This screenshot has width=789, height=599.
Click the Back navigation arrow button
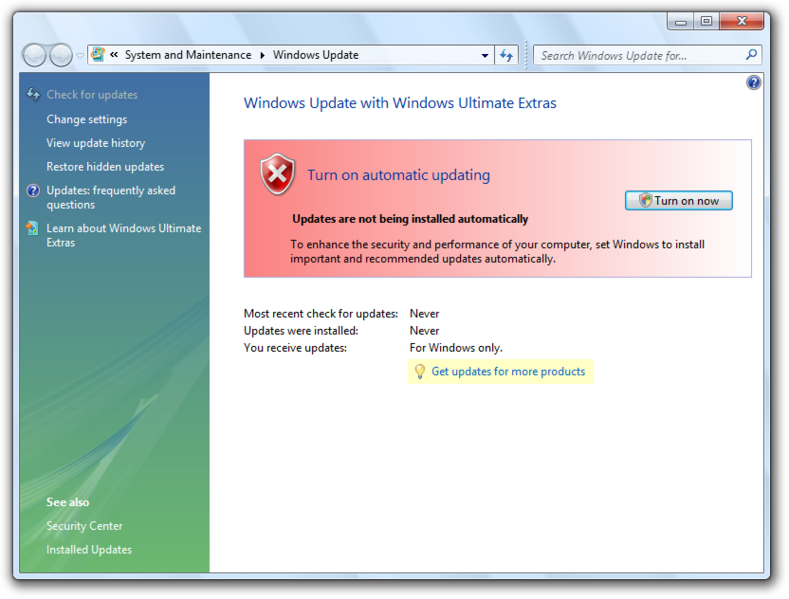coord(35,55)
